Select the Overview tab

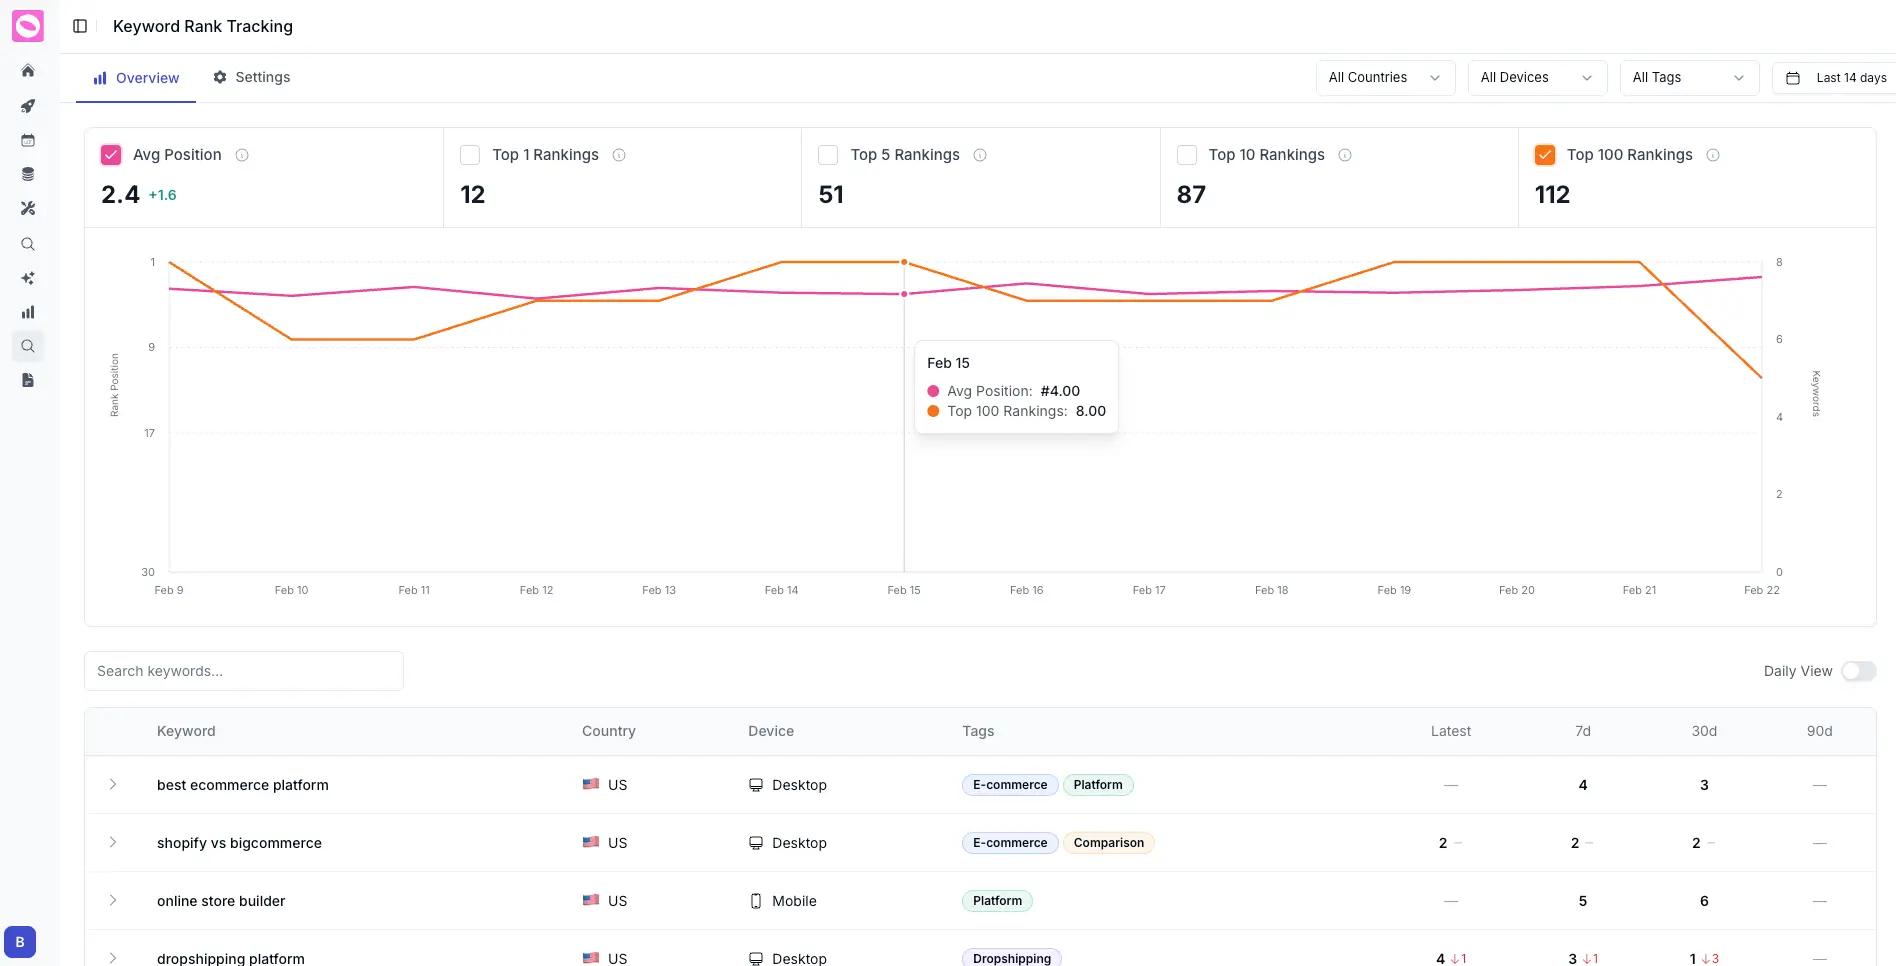pos(135,77)
